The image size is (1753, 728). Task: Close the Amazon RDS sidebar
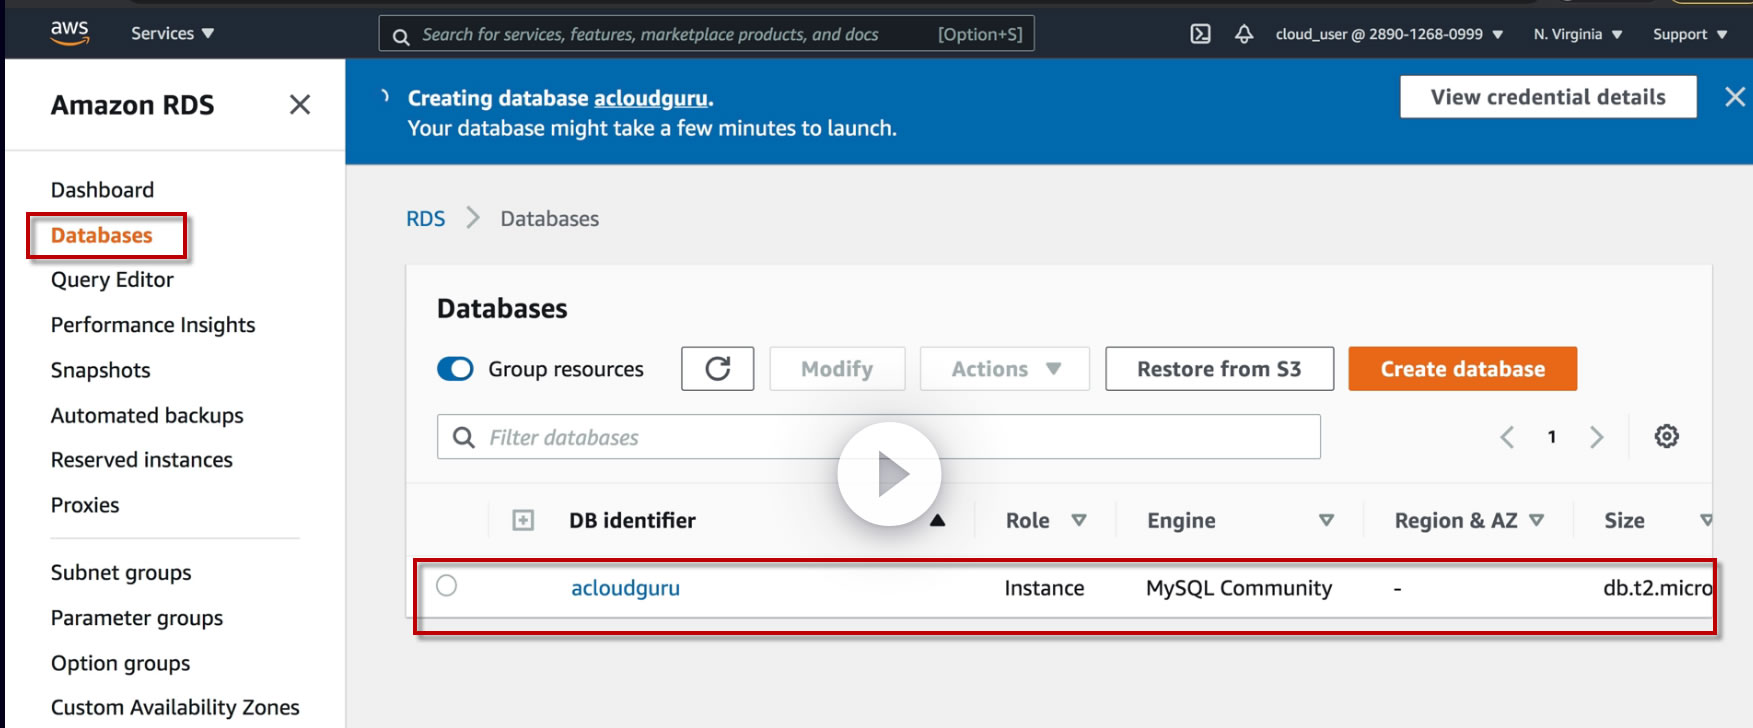300,105
